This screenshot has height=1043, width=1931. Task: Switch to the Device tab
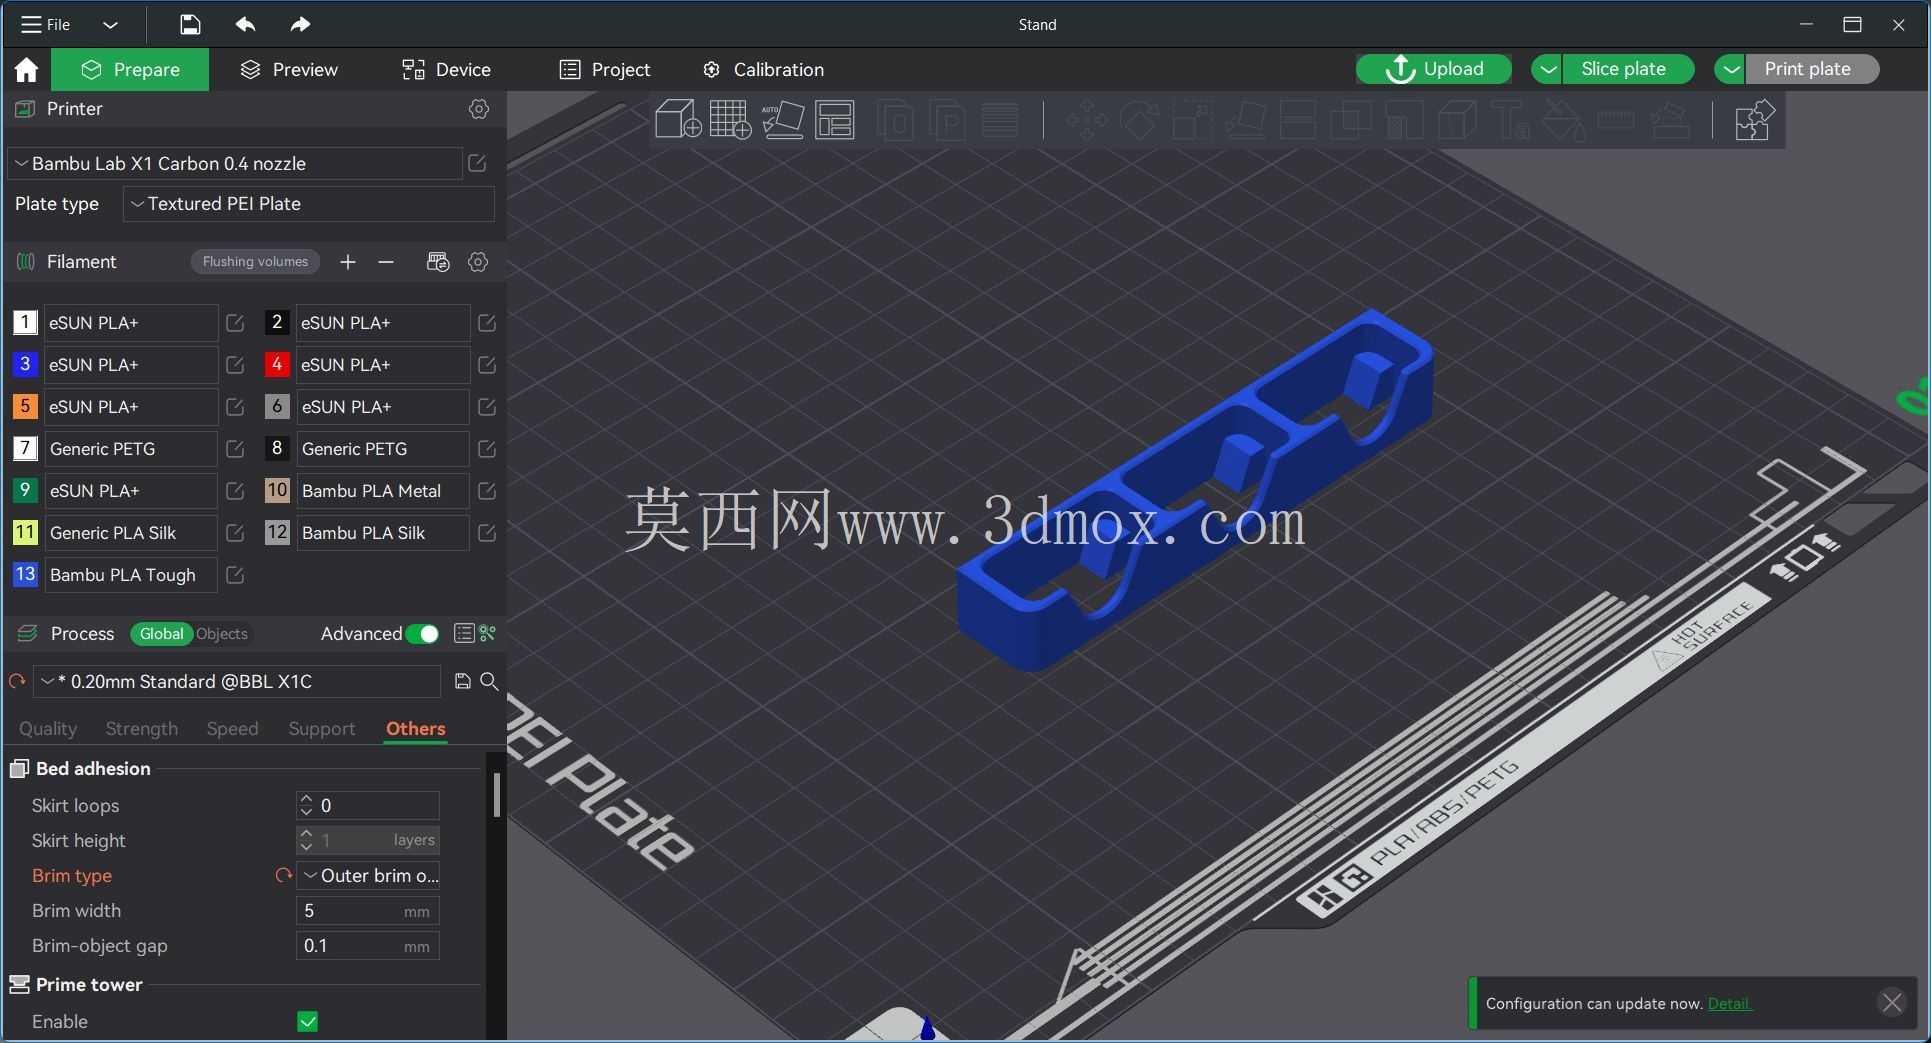coord(446,69)
